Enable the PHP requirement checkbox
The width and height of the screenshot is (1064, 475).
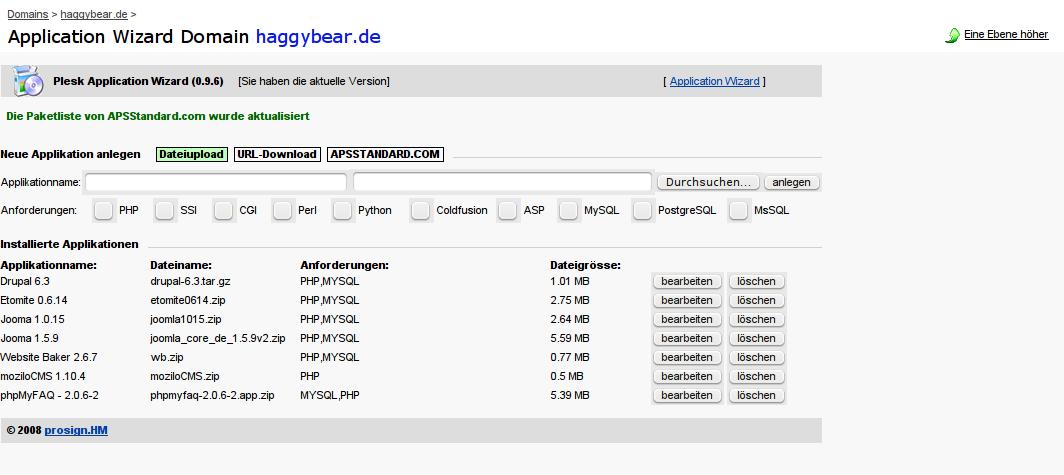click(x=104, y=210)
